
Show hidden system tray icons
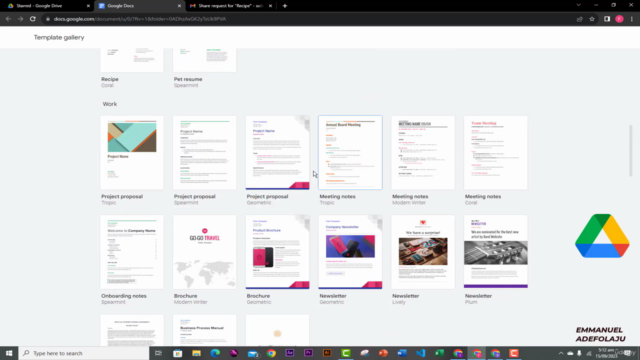[x=561, y=353]
